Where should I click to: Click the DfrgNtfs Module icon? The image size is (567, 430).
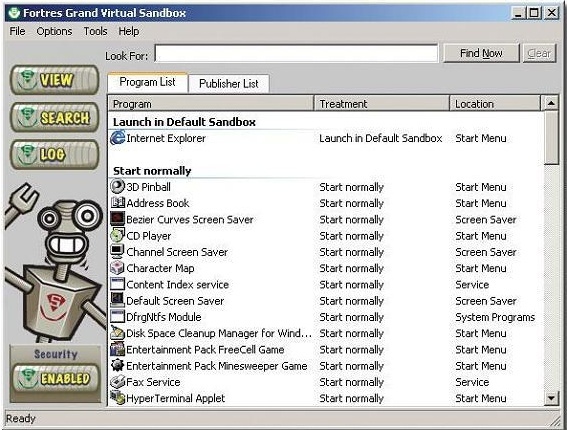click(x=118, y=316)
